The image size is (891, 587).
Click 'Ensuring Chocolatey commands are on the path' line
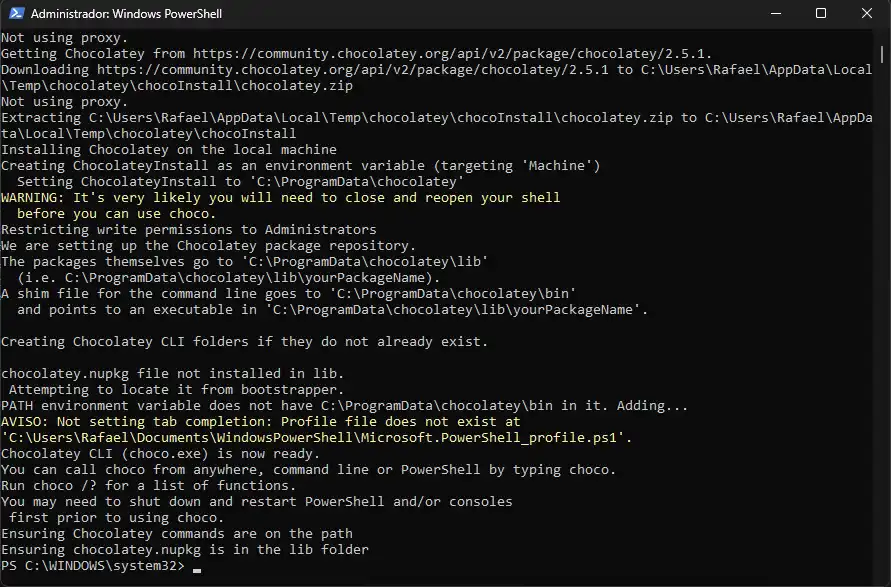(176, 533)
